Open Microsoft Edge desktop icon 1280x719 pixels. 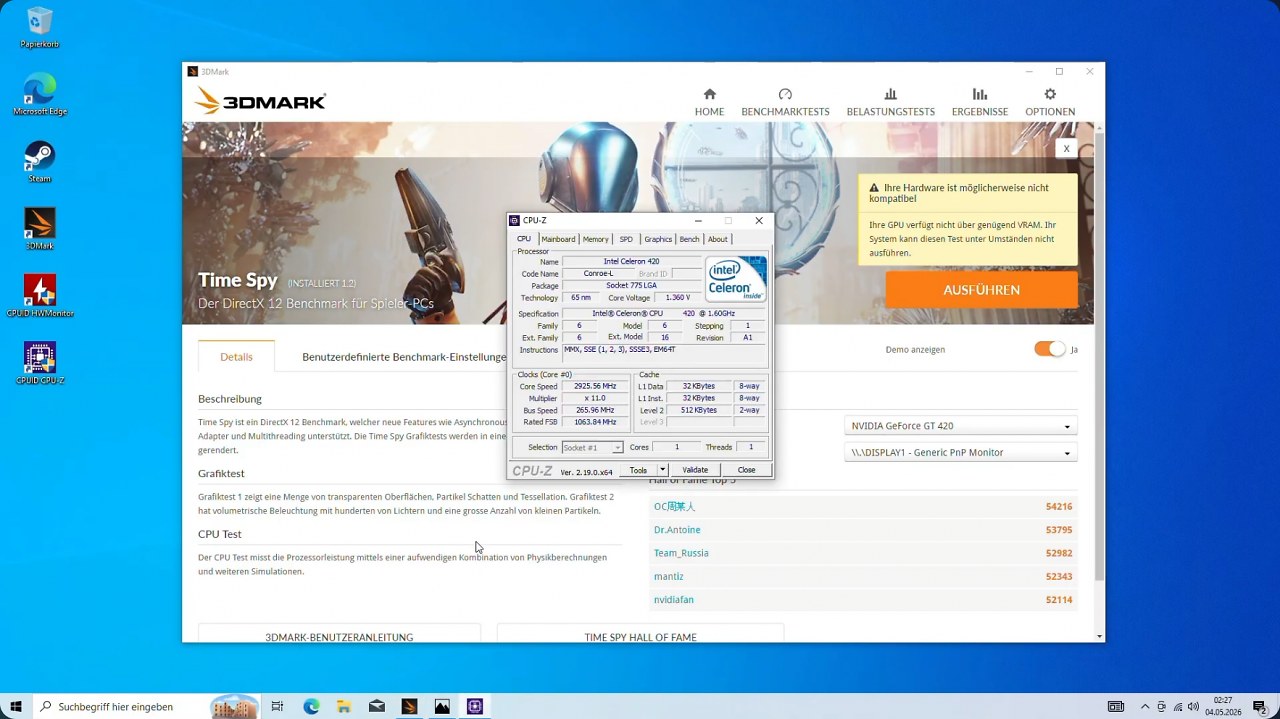(x=40, y=95)
